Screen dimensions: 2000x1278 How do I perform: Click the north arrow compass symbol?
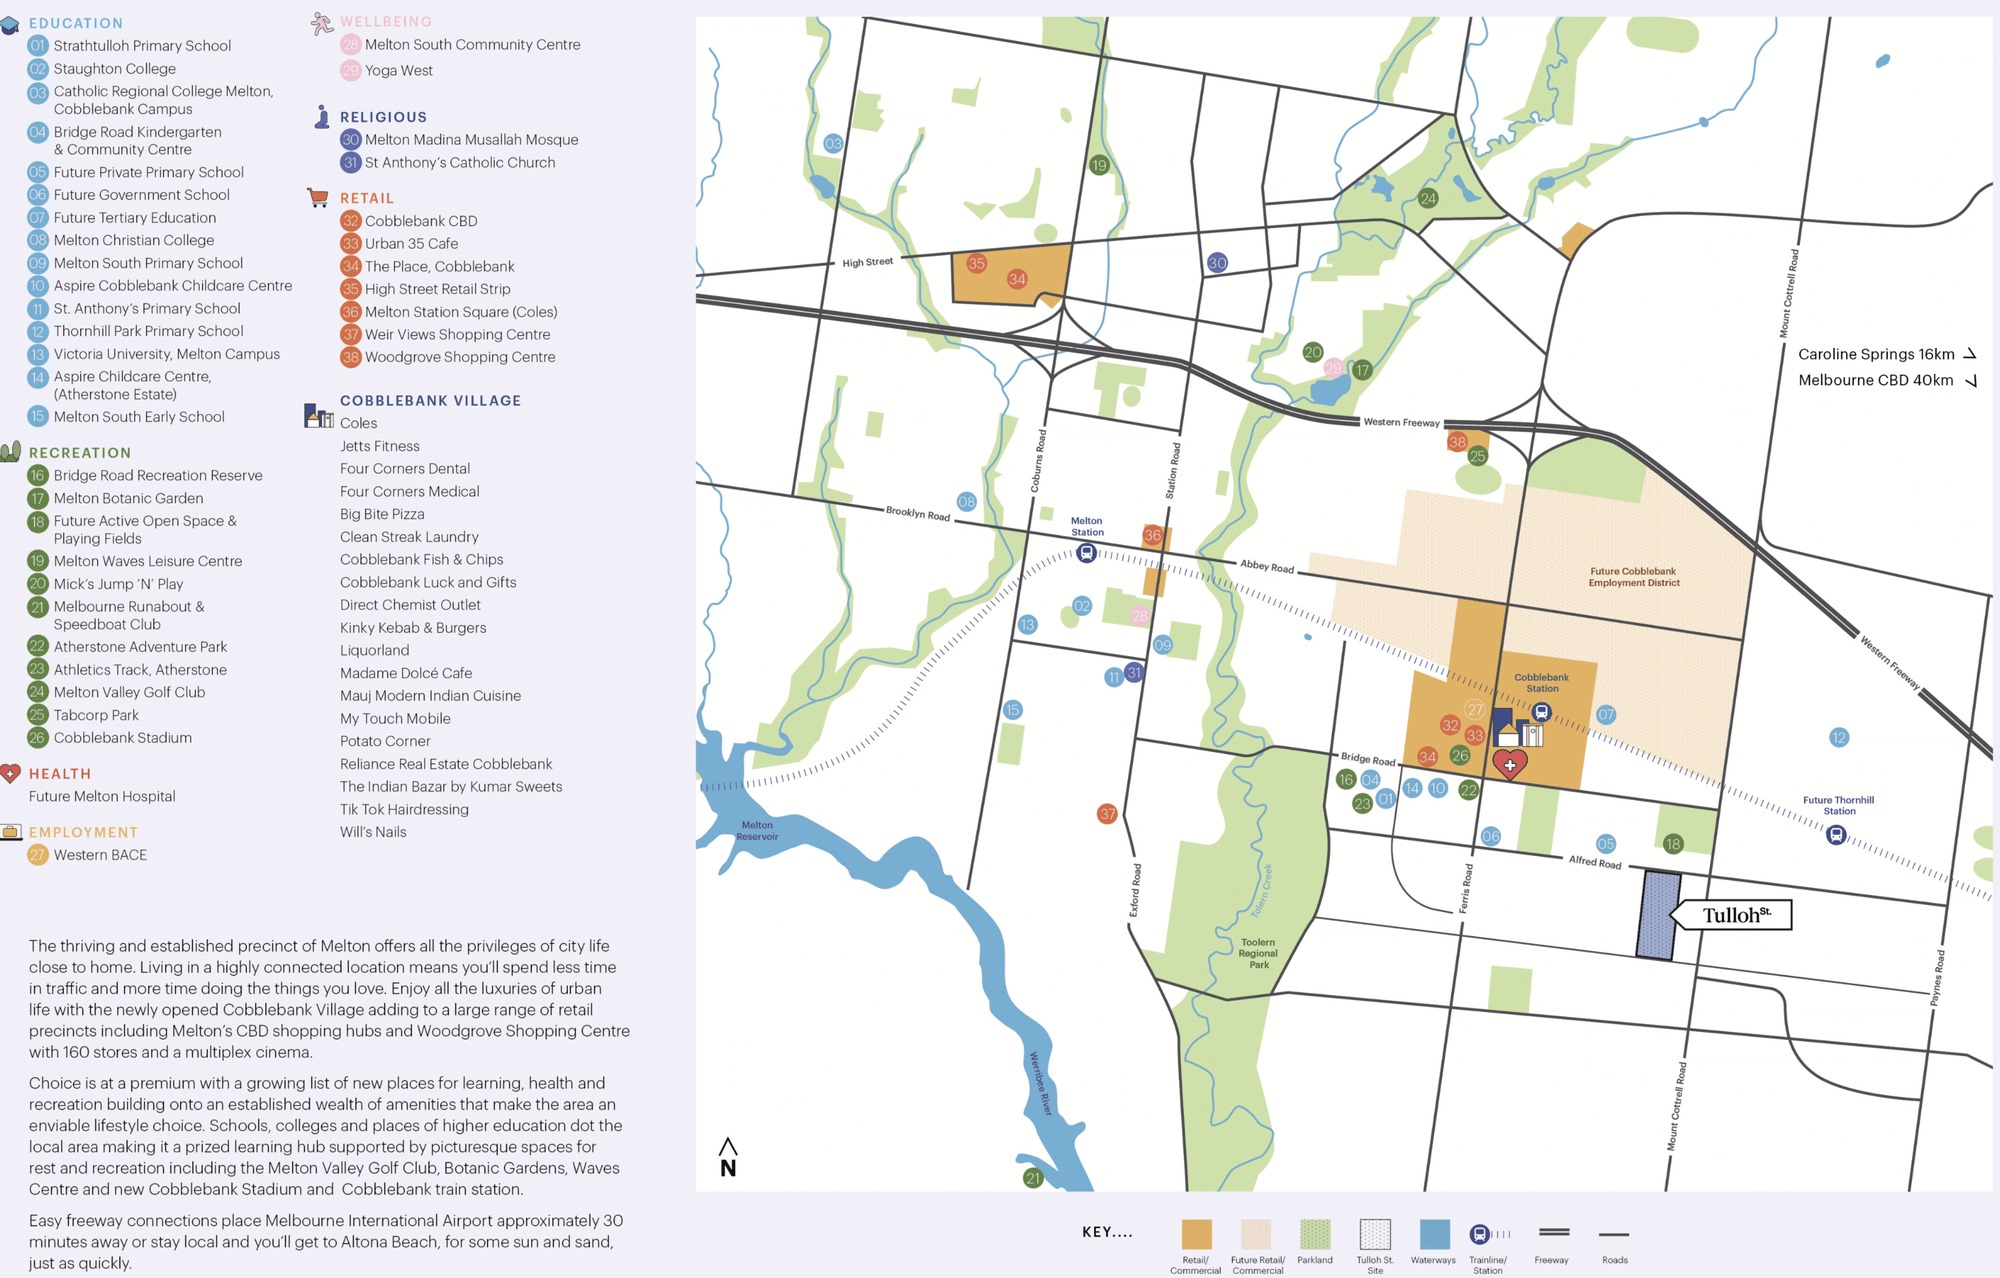(728, 1157)
